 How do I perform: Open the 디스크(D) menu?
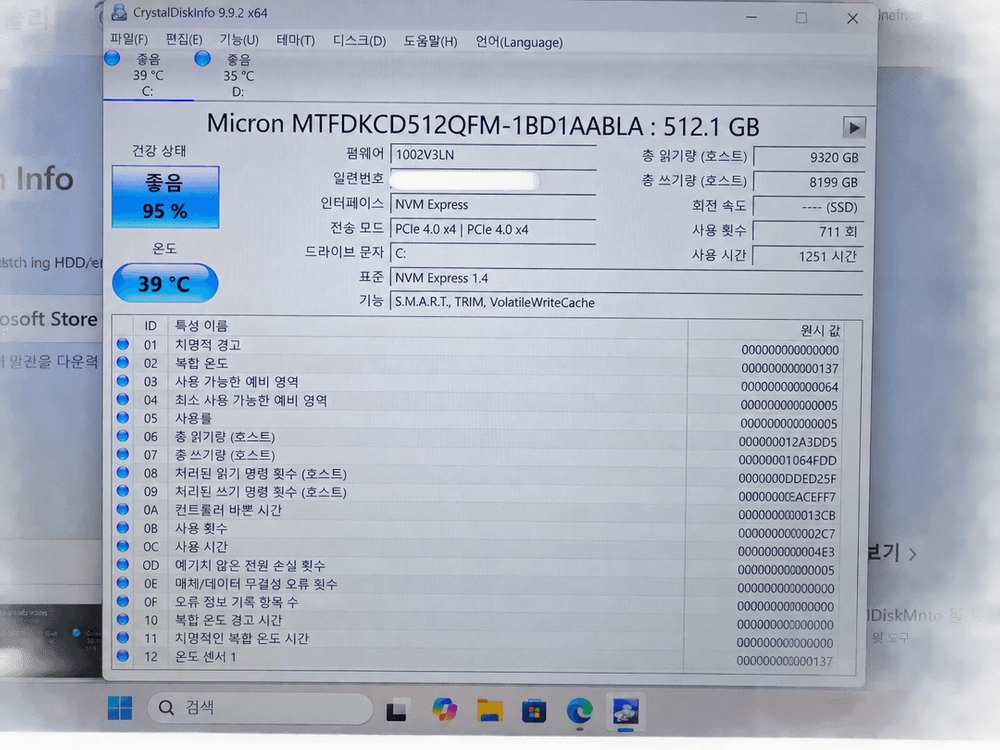[359, 41]
